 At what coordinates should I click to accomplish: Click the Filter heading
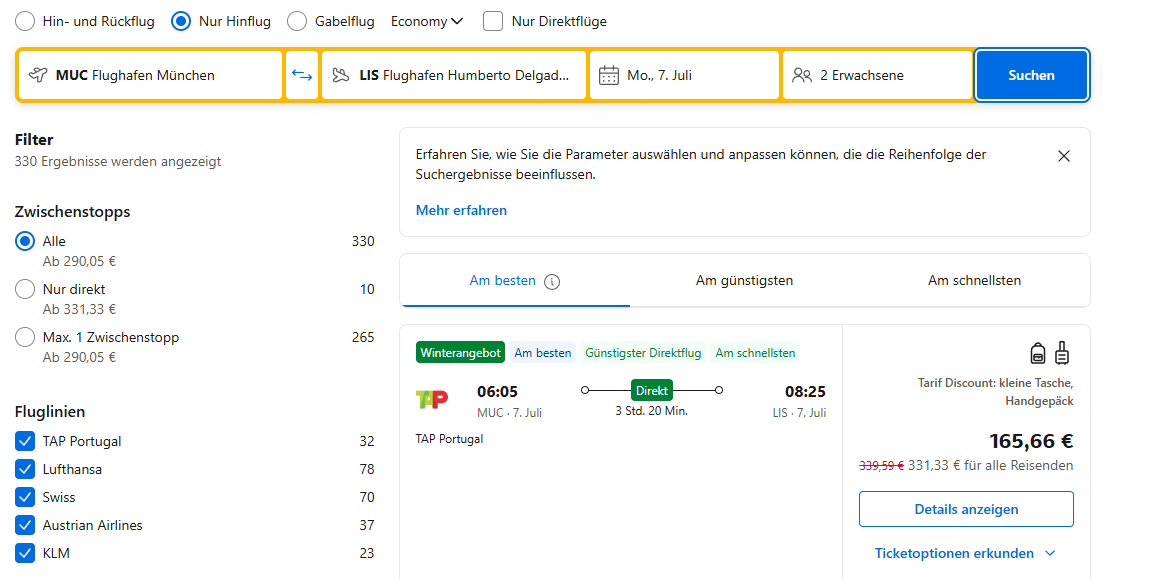[34, 140]
